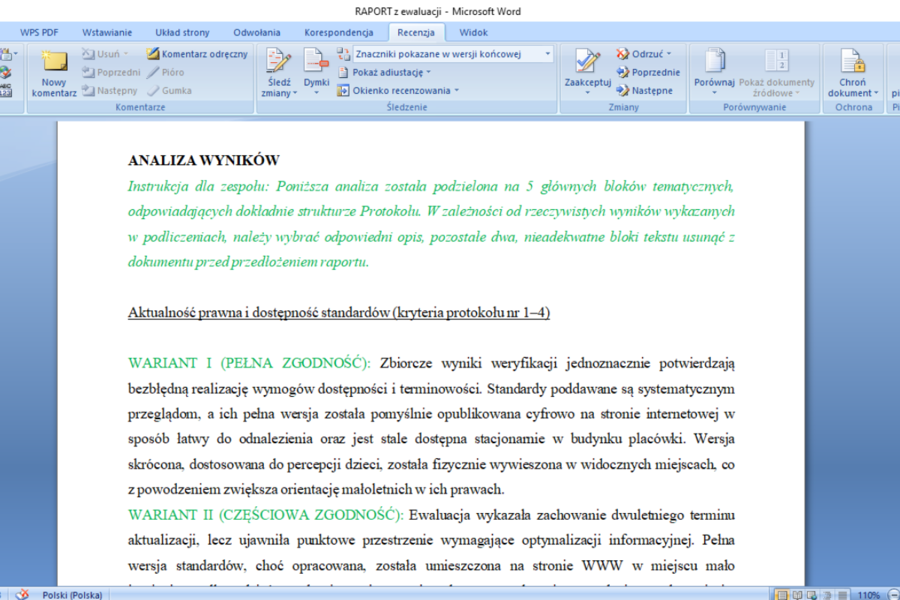Click the 110% zoom level
The height and width of the screenshot is (600, 900).
click(868, 595)
